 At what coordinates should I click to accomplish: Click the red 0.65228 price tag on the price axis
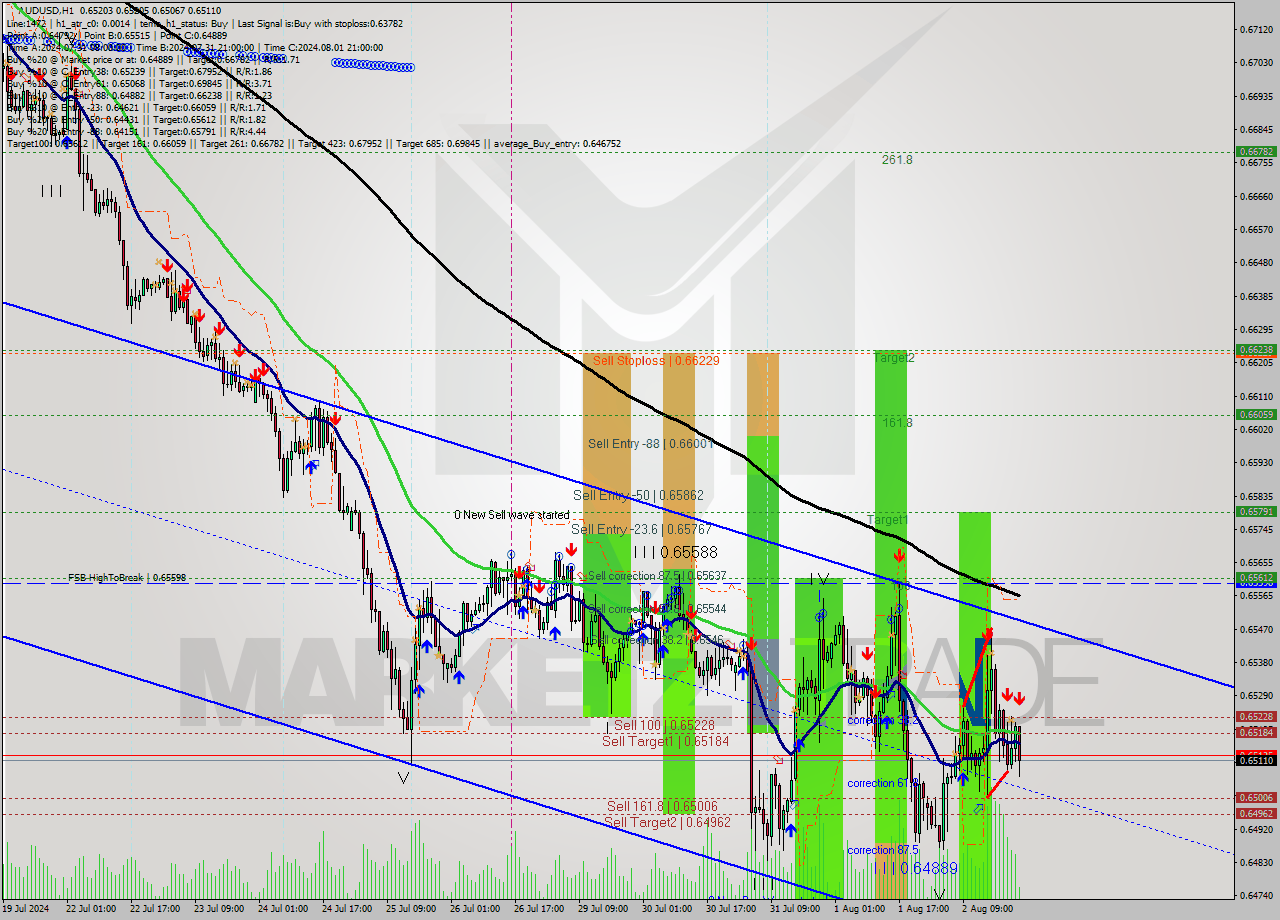point(1256,716)
